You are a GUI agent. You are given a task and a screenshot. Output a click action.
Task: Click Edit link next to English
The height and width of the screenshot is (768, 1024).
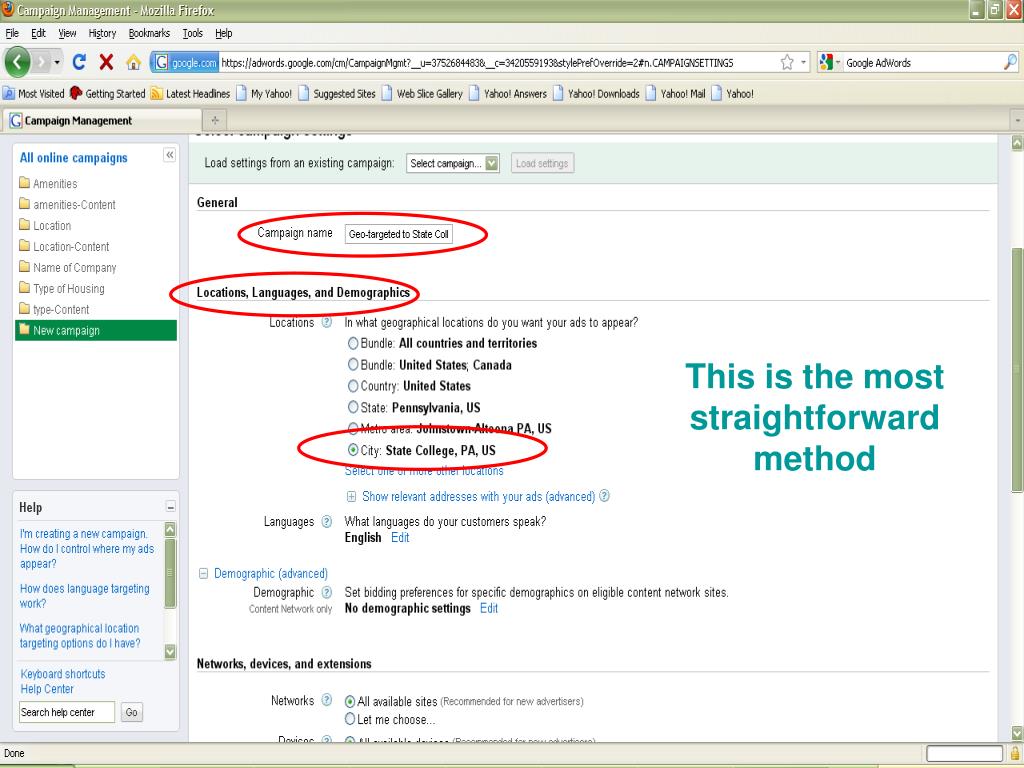pos(400,537)
